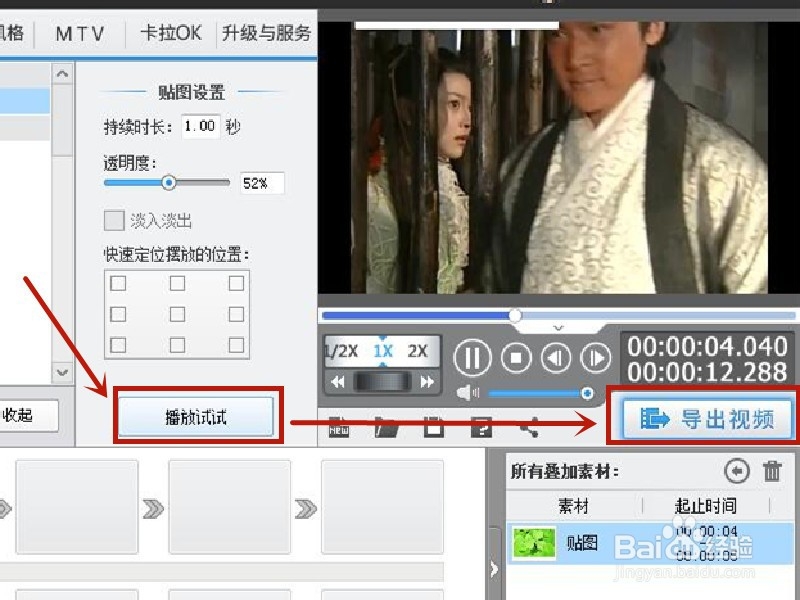Select bottom-left position checkbox
This screenshot has width=800, height=600.
coord(118,345)
